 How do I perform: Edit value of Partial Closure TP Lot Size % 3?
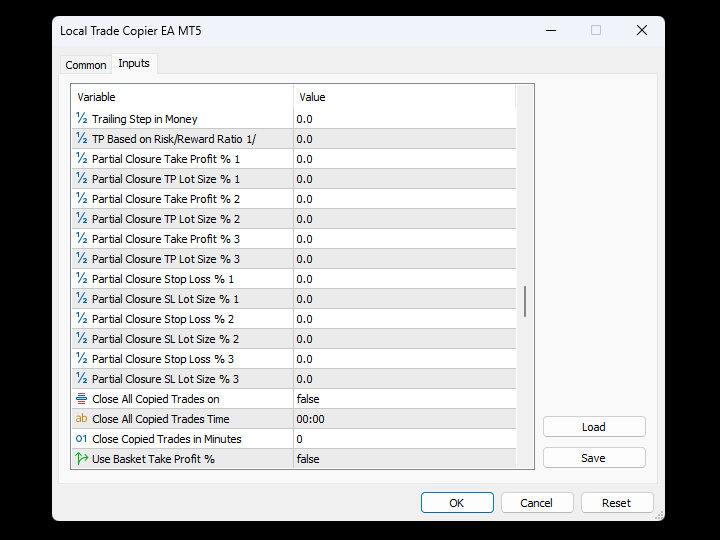(x=405, y=259)
